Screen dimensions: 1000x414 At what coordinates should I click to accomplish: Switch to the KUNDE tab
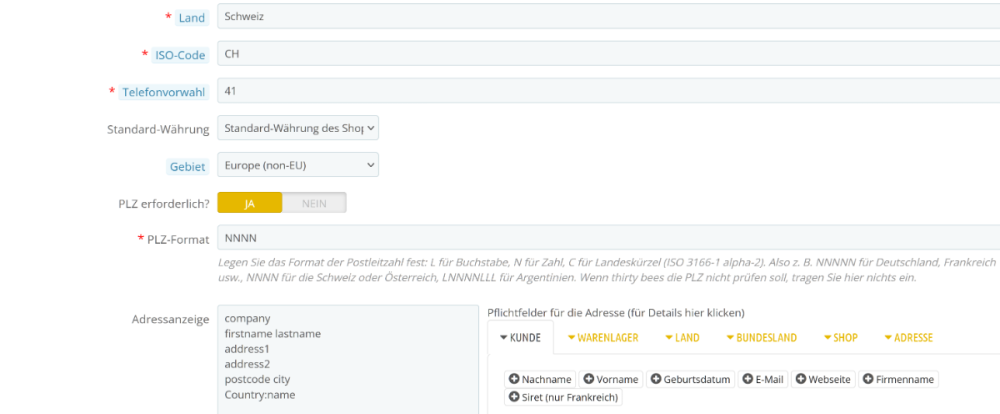pyautogui.click(x=520, y=338)
